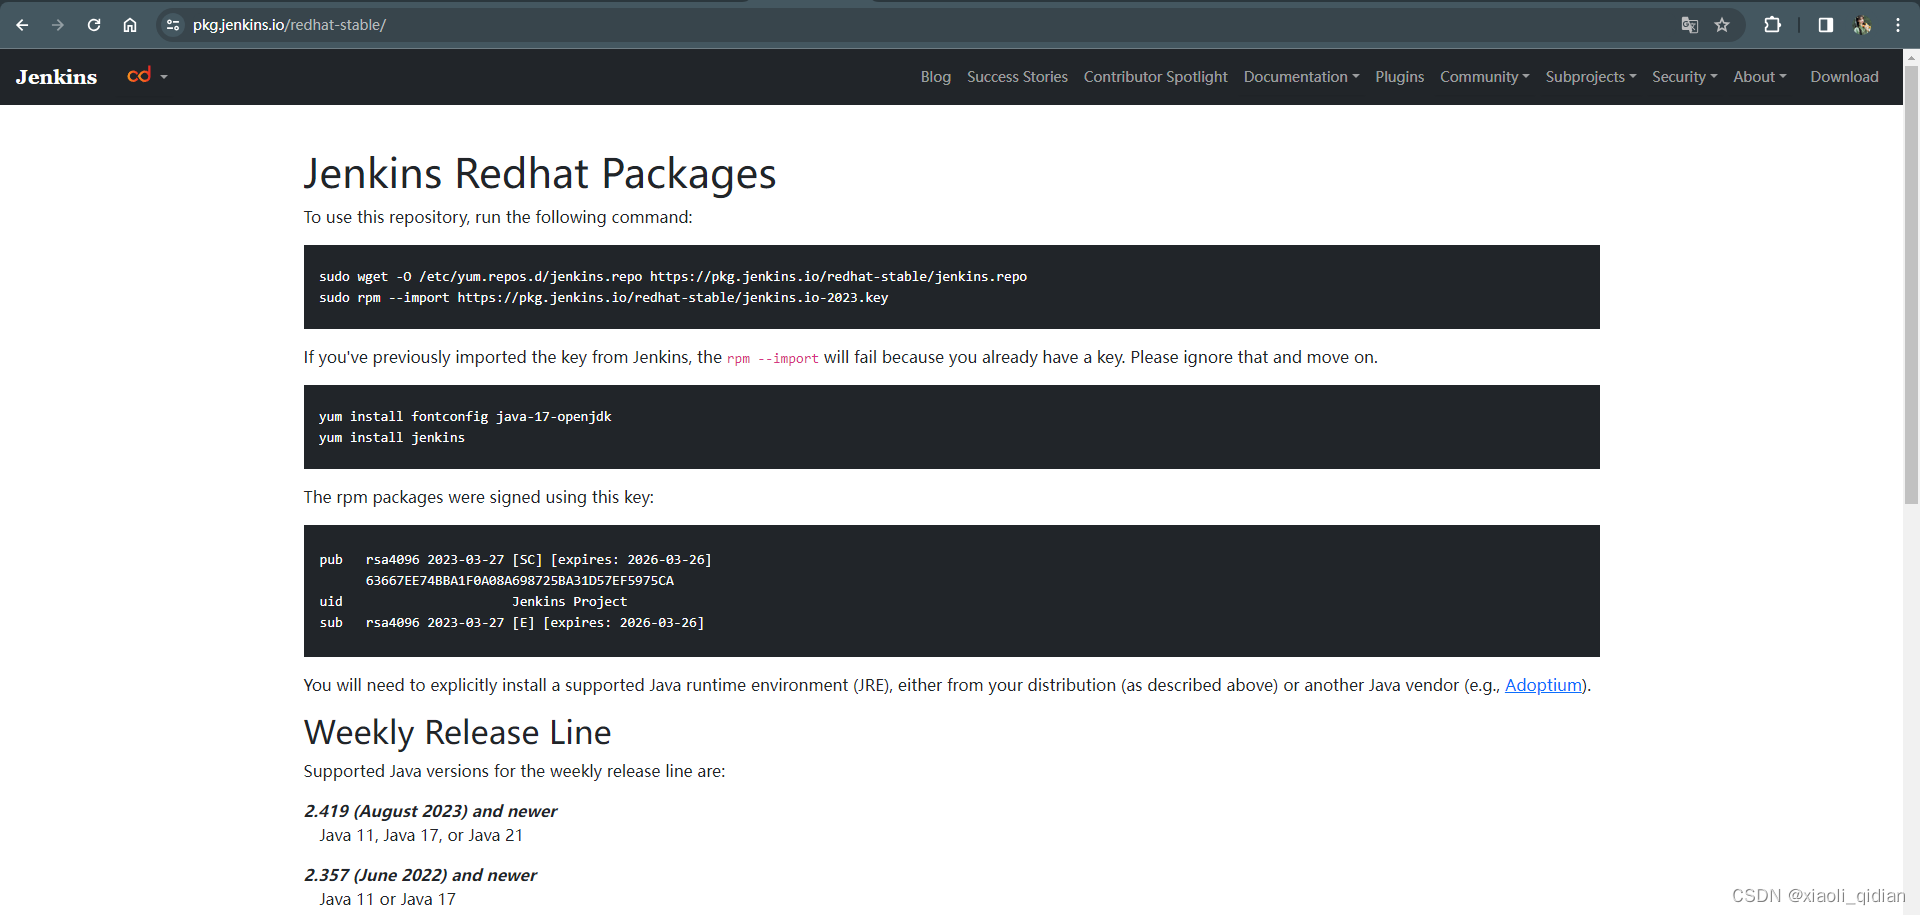Open the Plugins navigation item
This screenshot has width=1920, height=915.
(x=1399, y=77)
